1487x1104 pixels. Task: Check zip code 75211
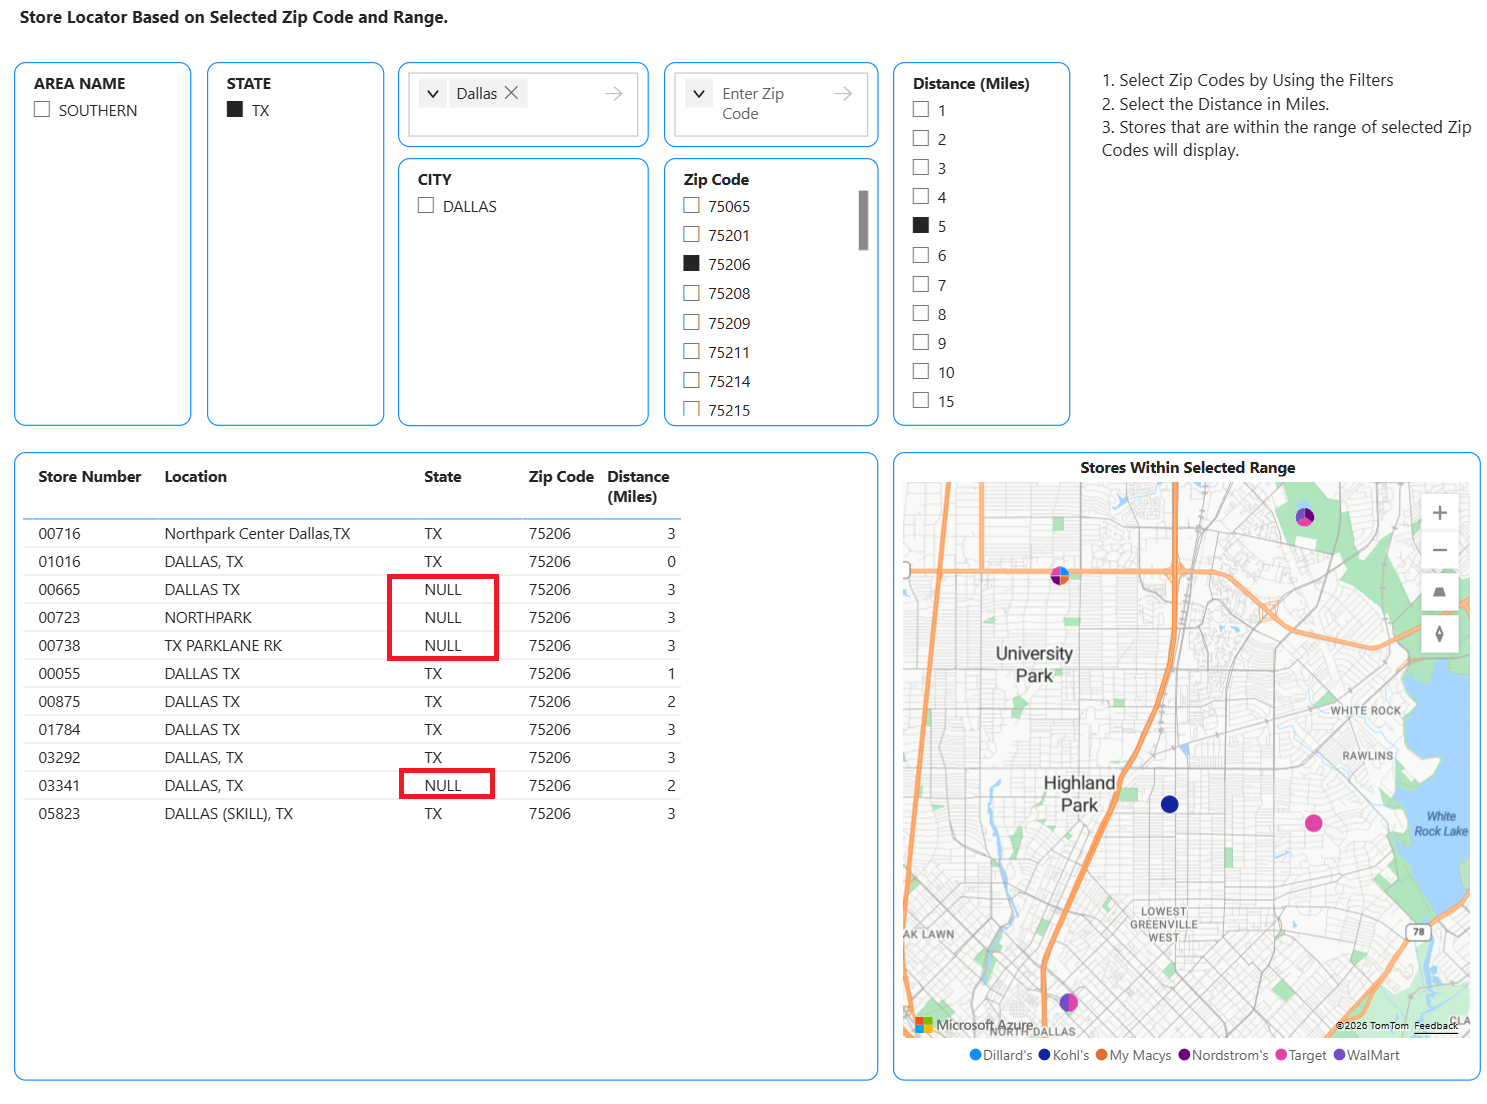click(x=691, y=351)
